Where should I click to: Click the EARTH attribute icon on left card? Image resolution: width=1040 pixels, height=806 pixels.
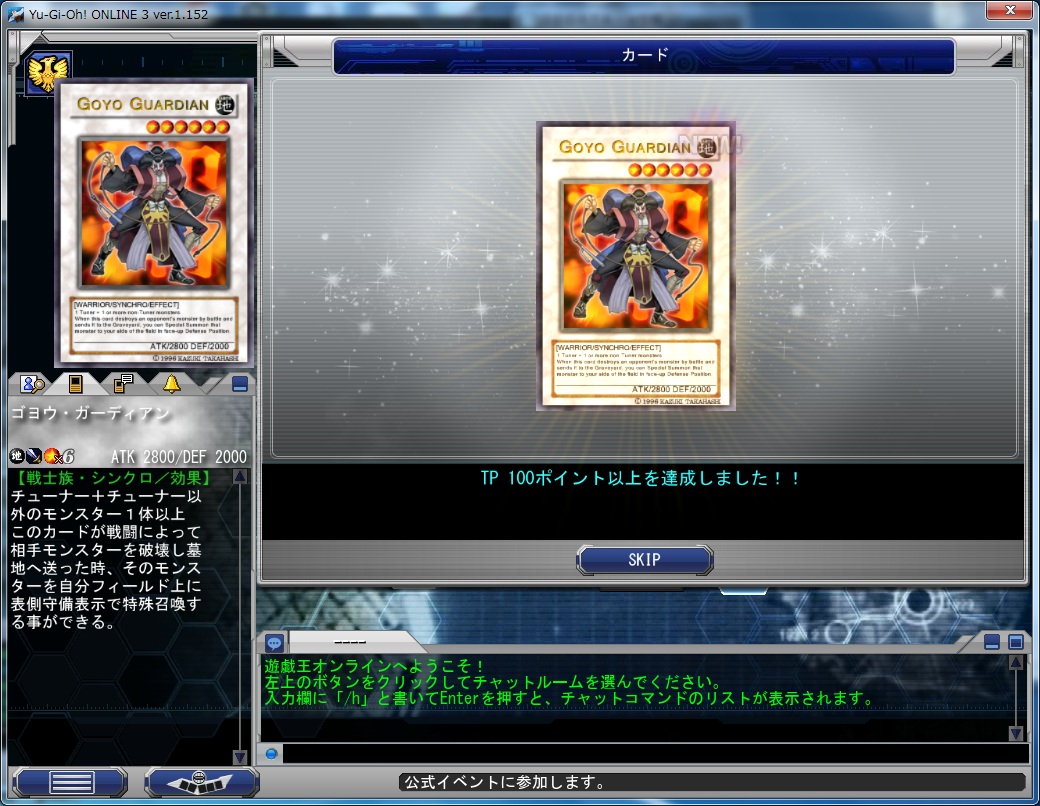225,104
